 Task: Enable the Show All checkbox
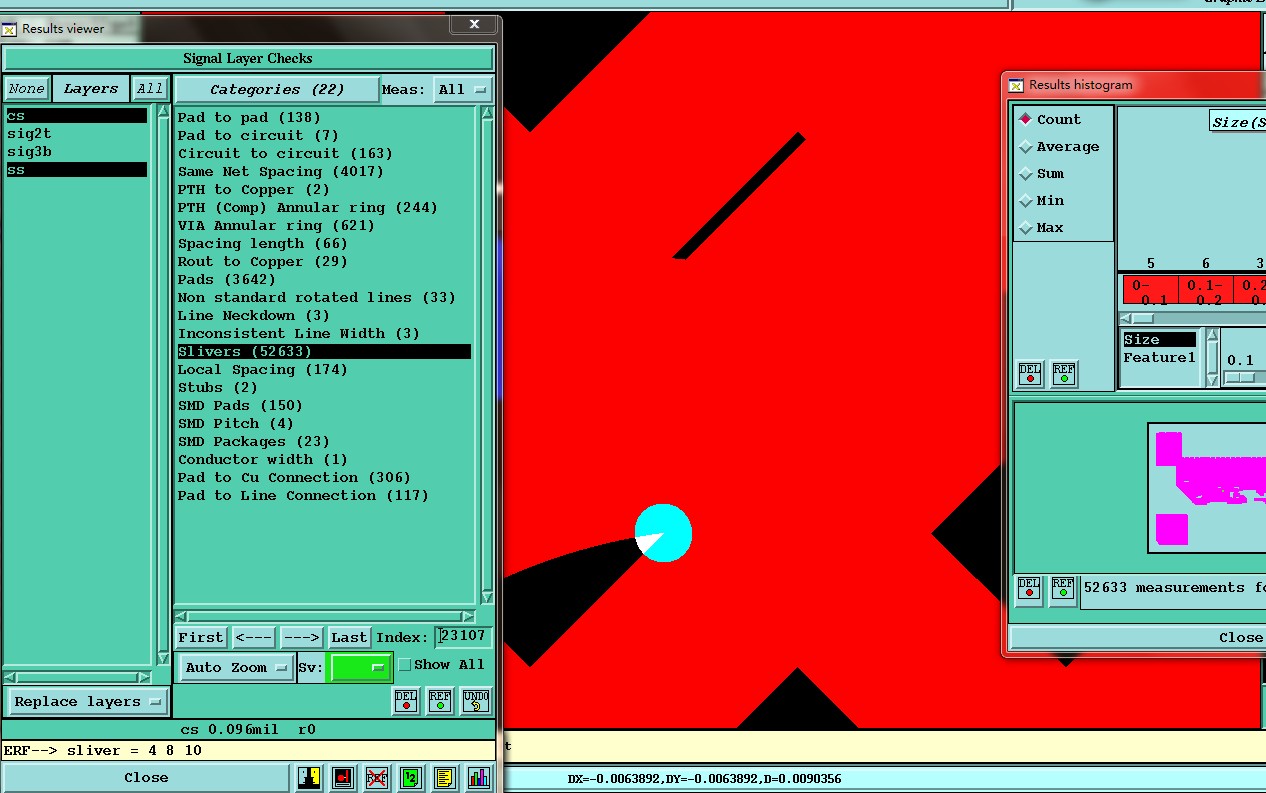pos(405,665)
